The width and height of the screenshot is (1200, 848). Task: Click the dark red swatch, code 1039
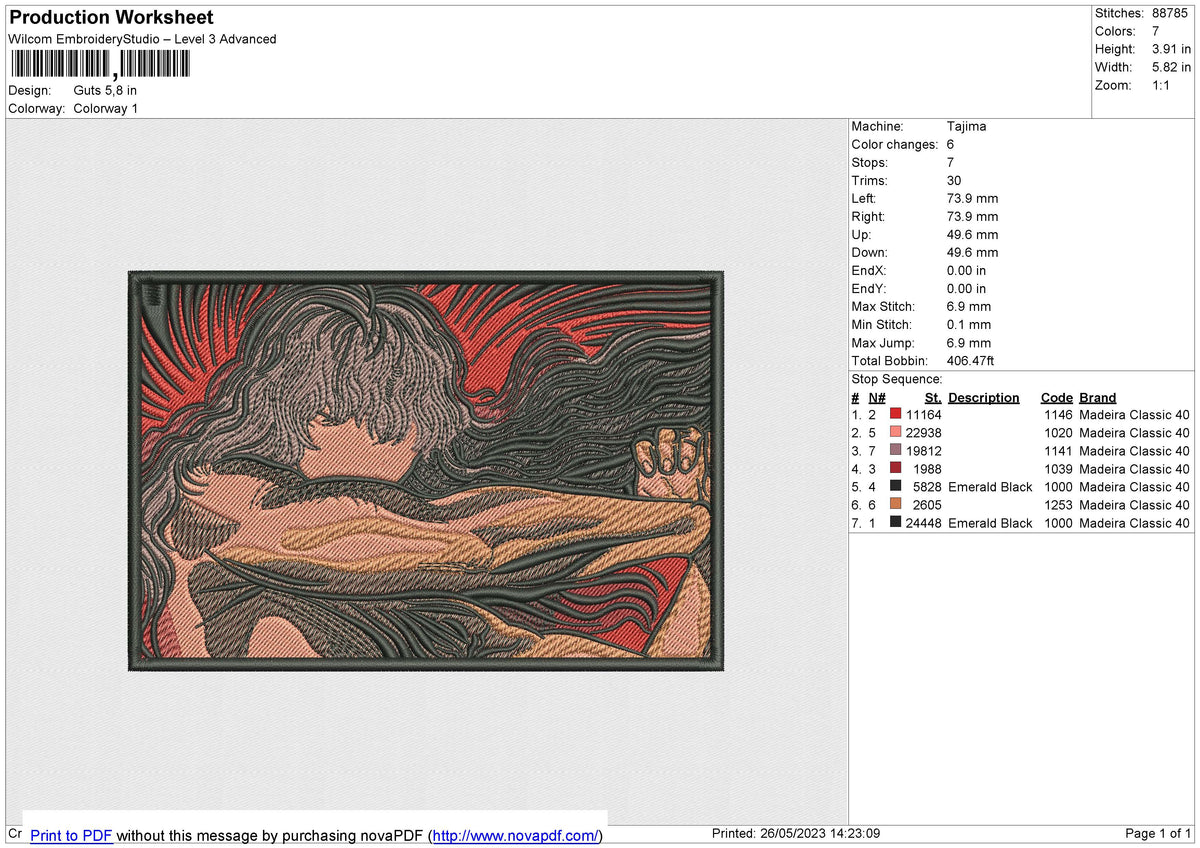(895, 468)
